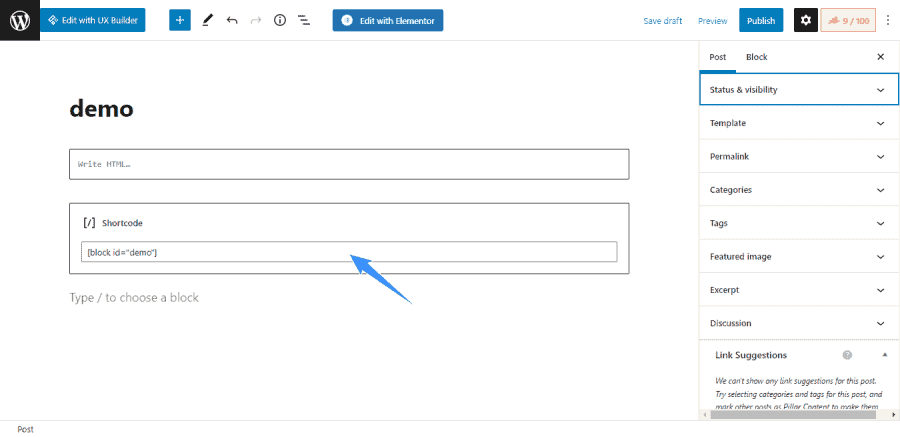Toggle the settings gear sidebar
Image resolution: width=900 pixels, height=437 pixels.
click(805, 20)
